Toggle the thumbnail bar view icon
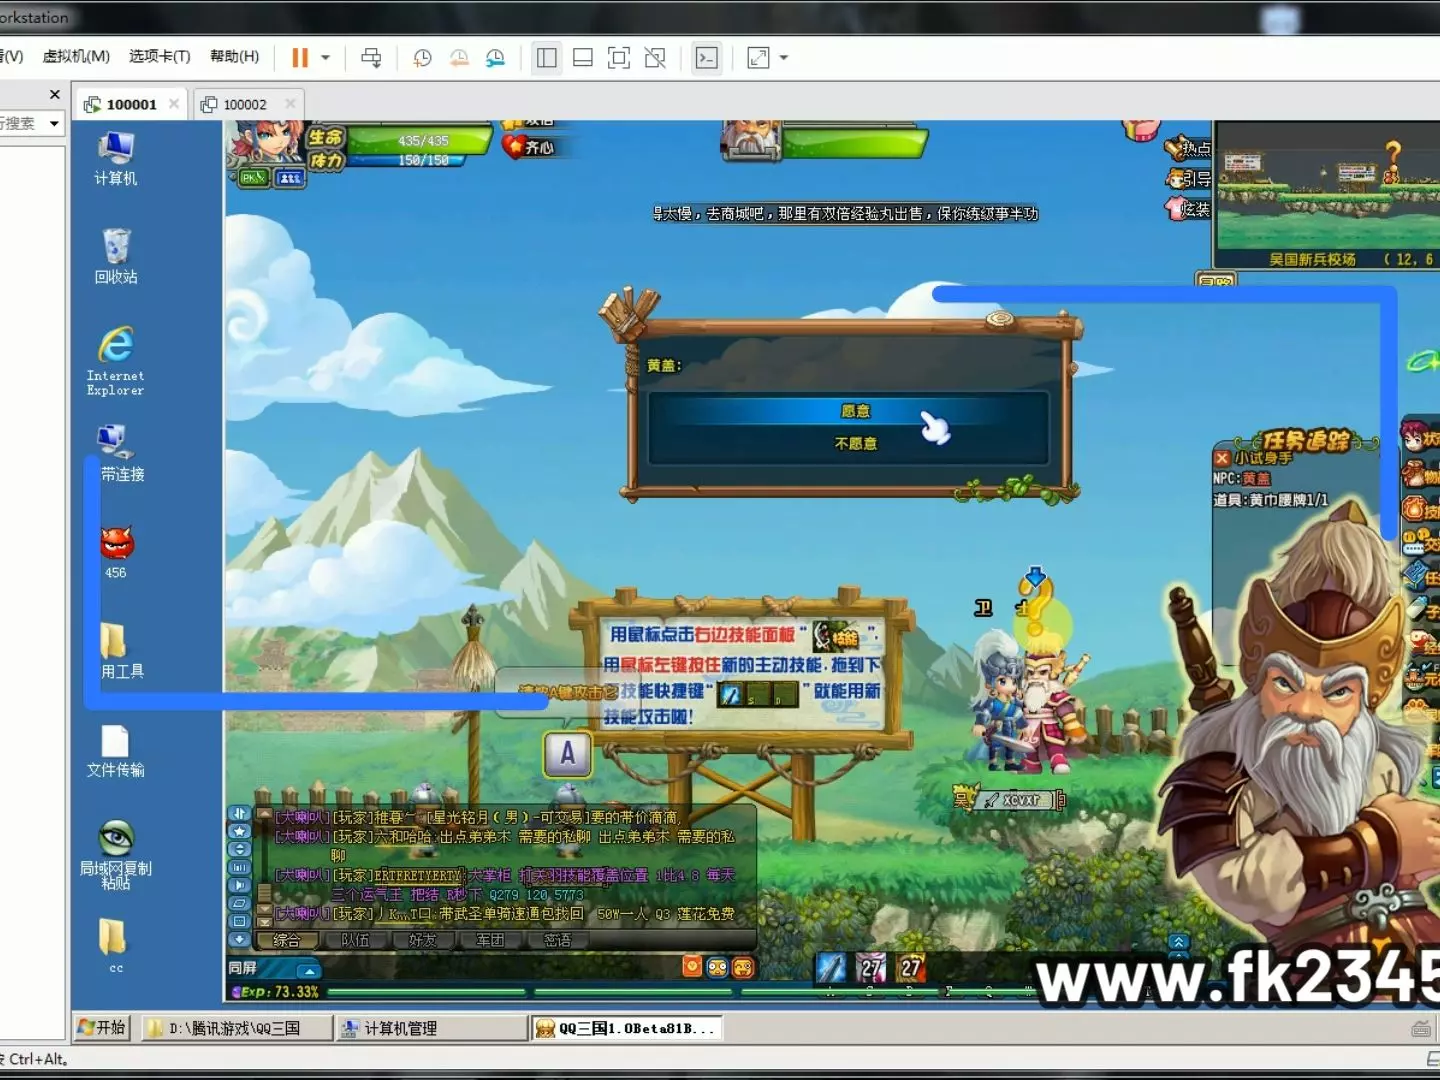The height and width of the screenshot is (1080, 1440). [x=583, y=58]
